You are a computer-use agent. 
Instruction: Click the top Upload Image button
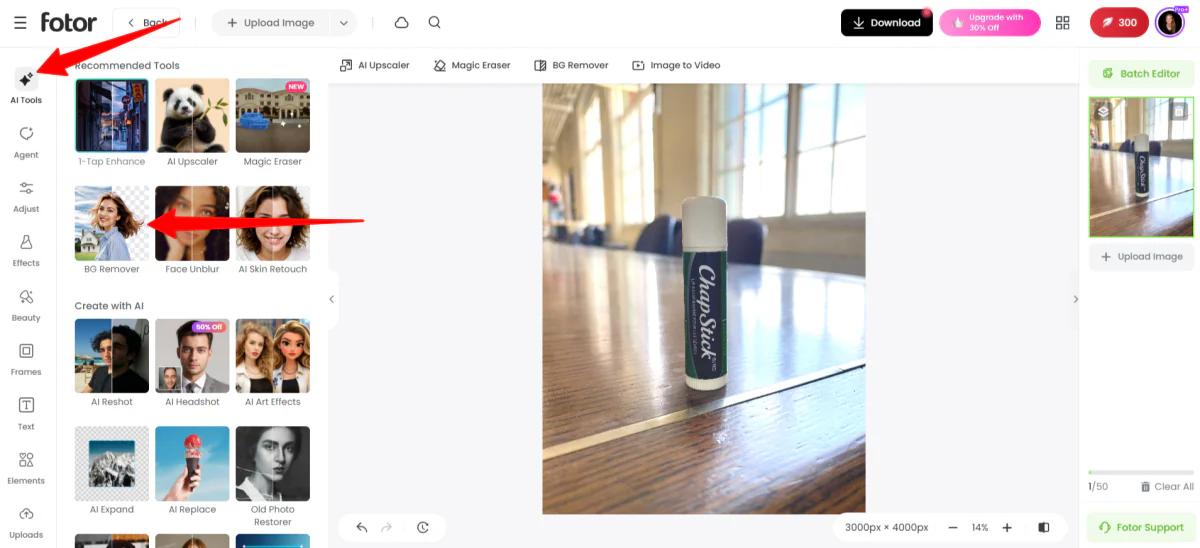pyautogui.click(x=271, y=22)
